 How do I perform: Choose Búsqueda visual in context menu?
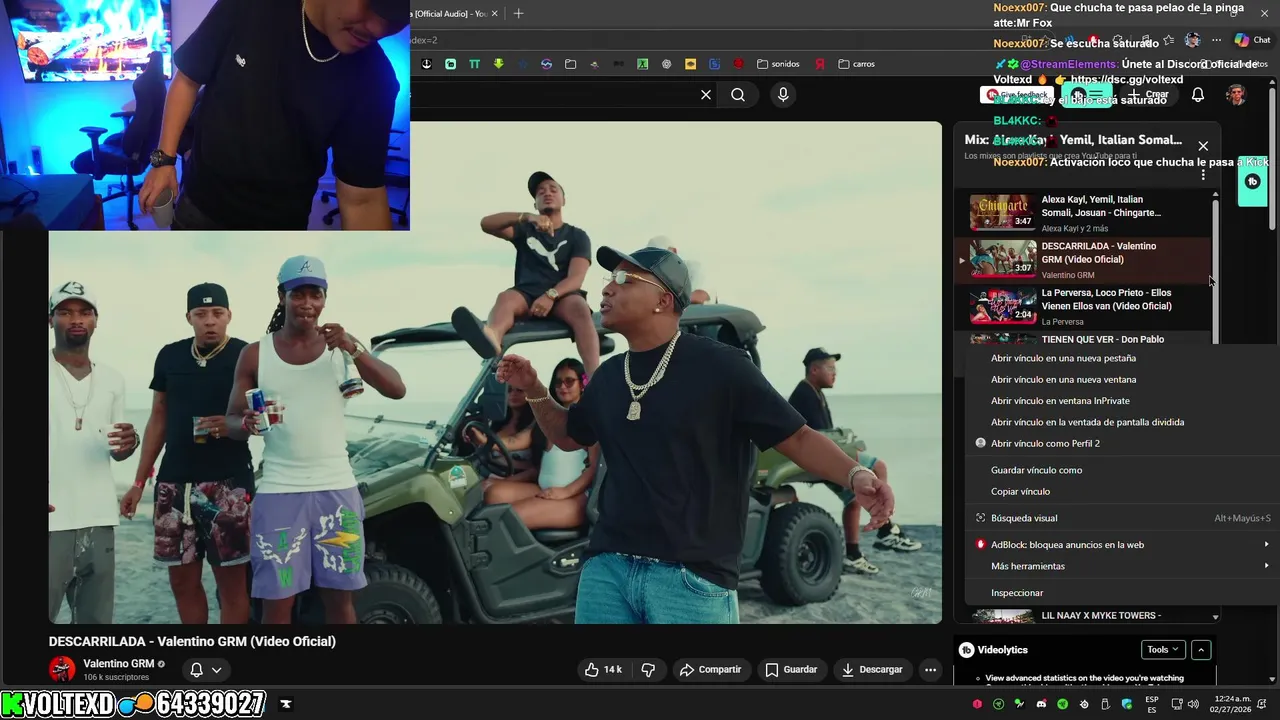[x=1120, y=518]
